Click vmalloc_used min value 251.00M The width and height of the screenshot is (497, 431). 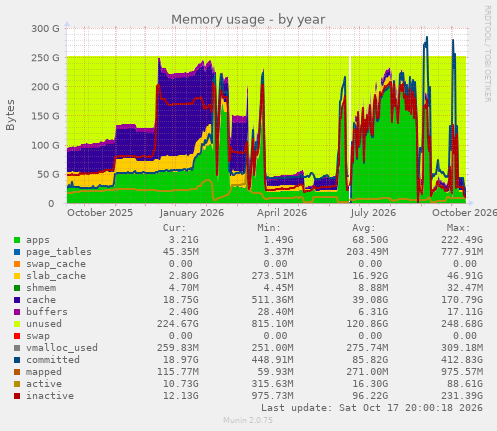click(x=273, y=348)
